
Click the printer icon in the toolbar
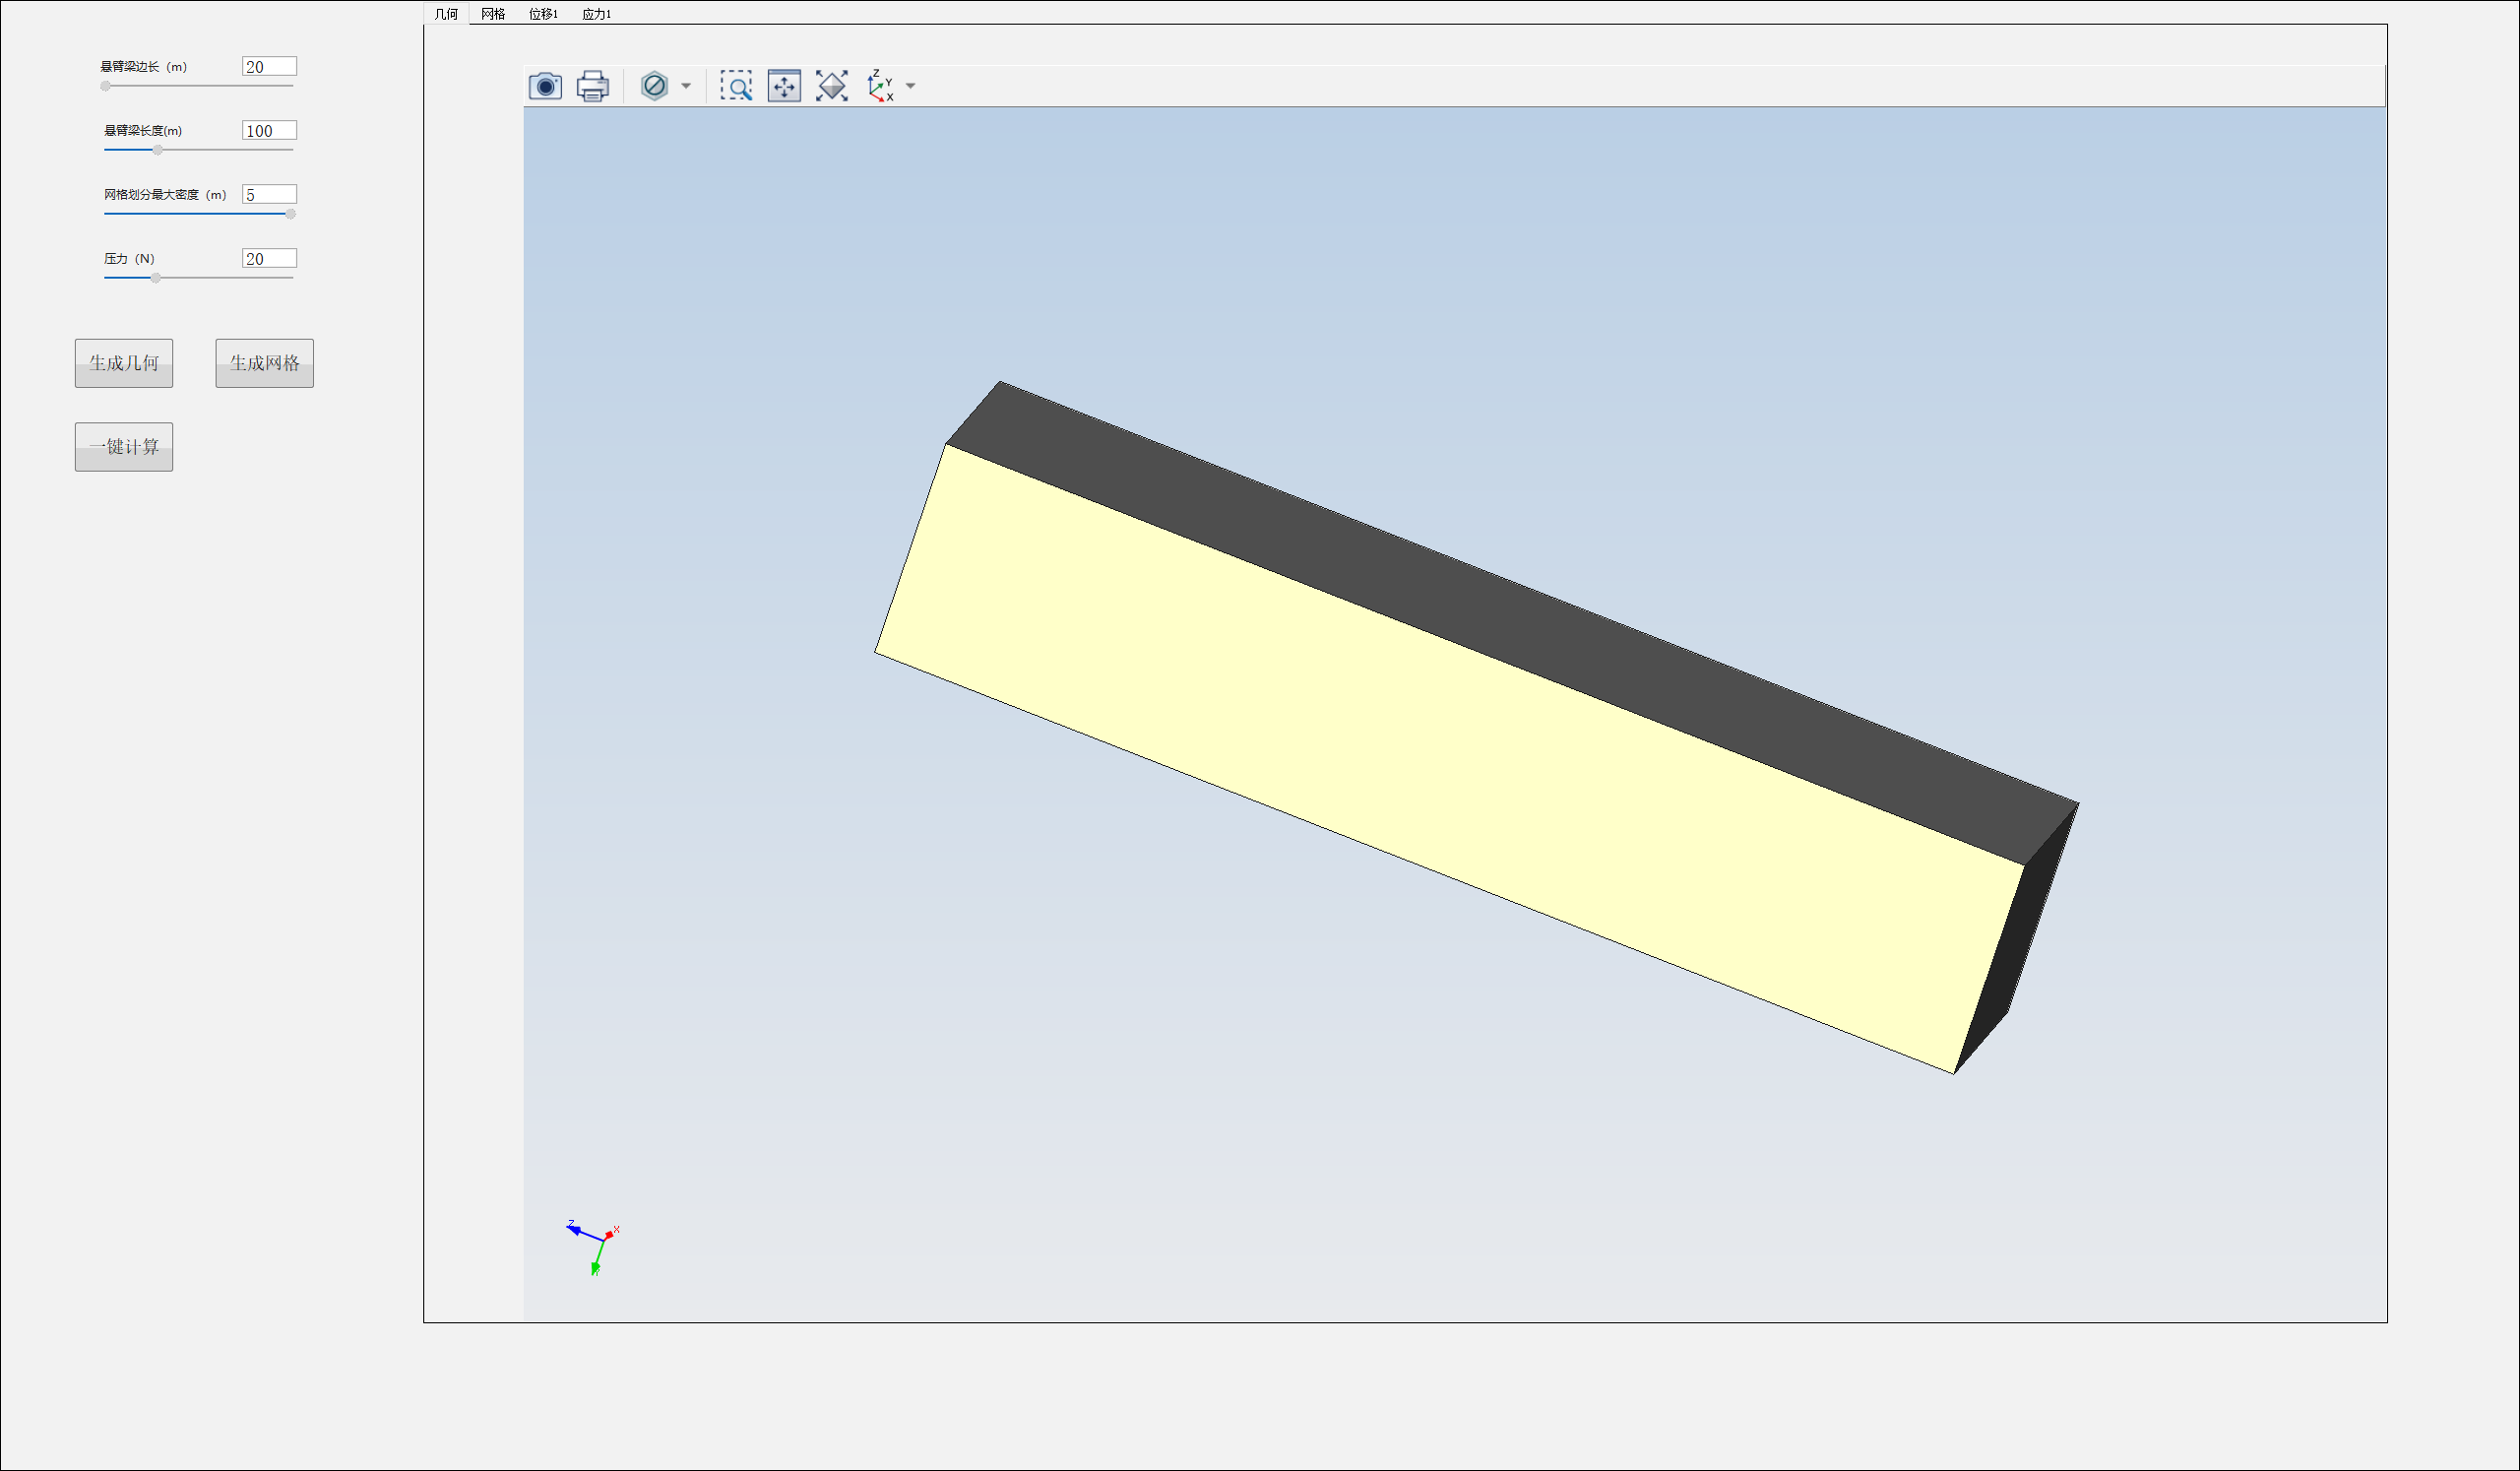pos(593,86)
